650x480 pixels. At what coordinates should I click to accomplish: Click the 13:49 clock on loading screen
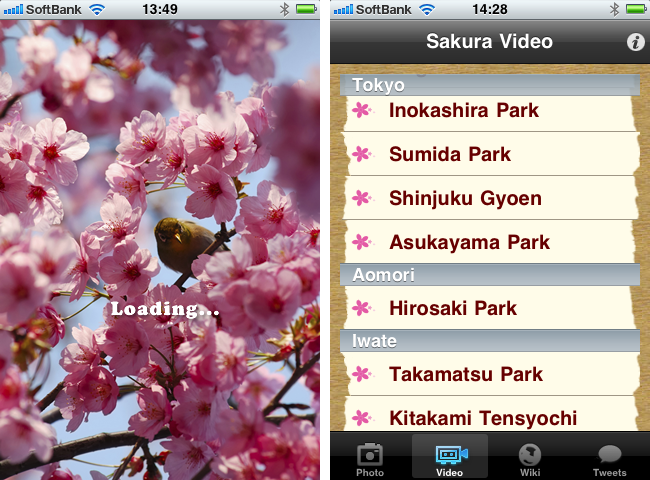coord(160,9)
